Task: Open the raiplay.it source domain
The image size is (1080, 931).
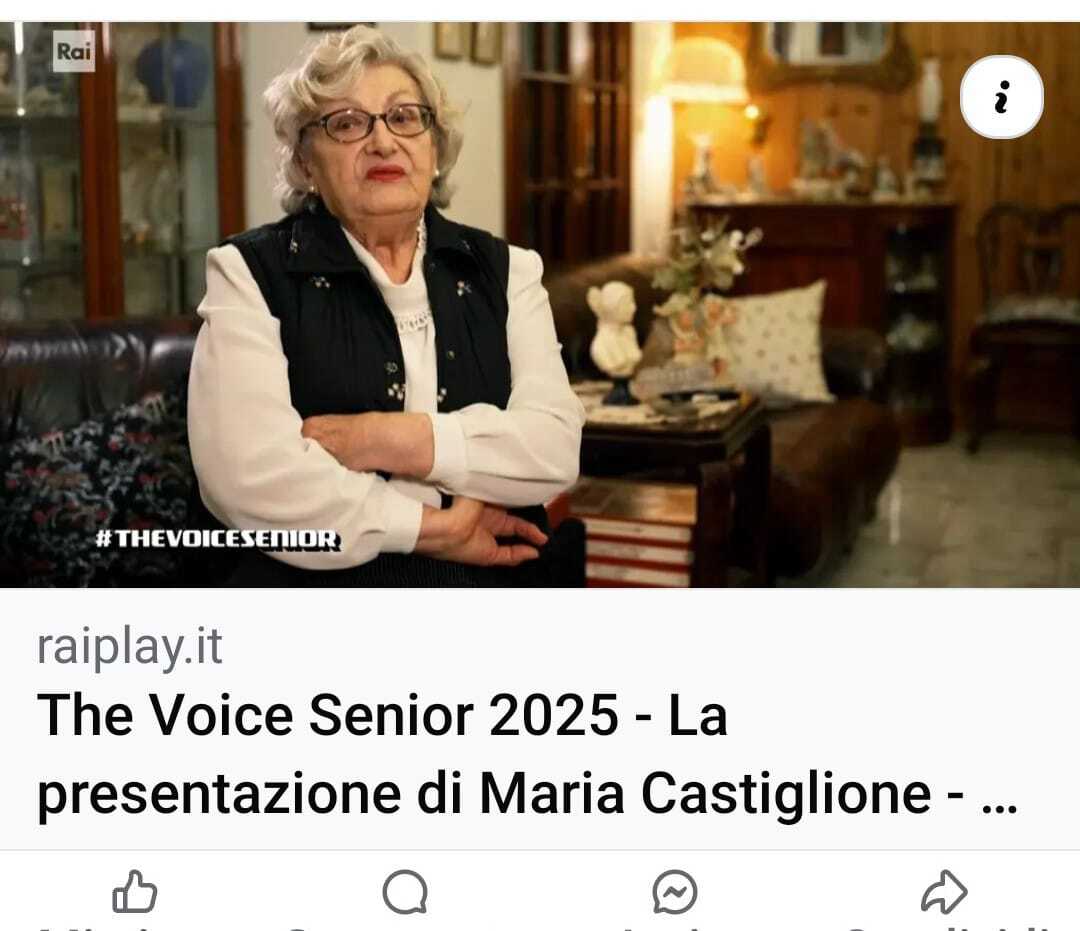Action: point(129,647)
